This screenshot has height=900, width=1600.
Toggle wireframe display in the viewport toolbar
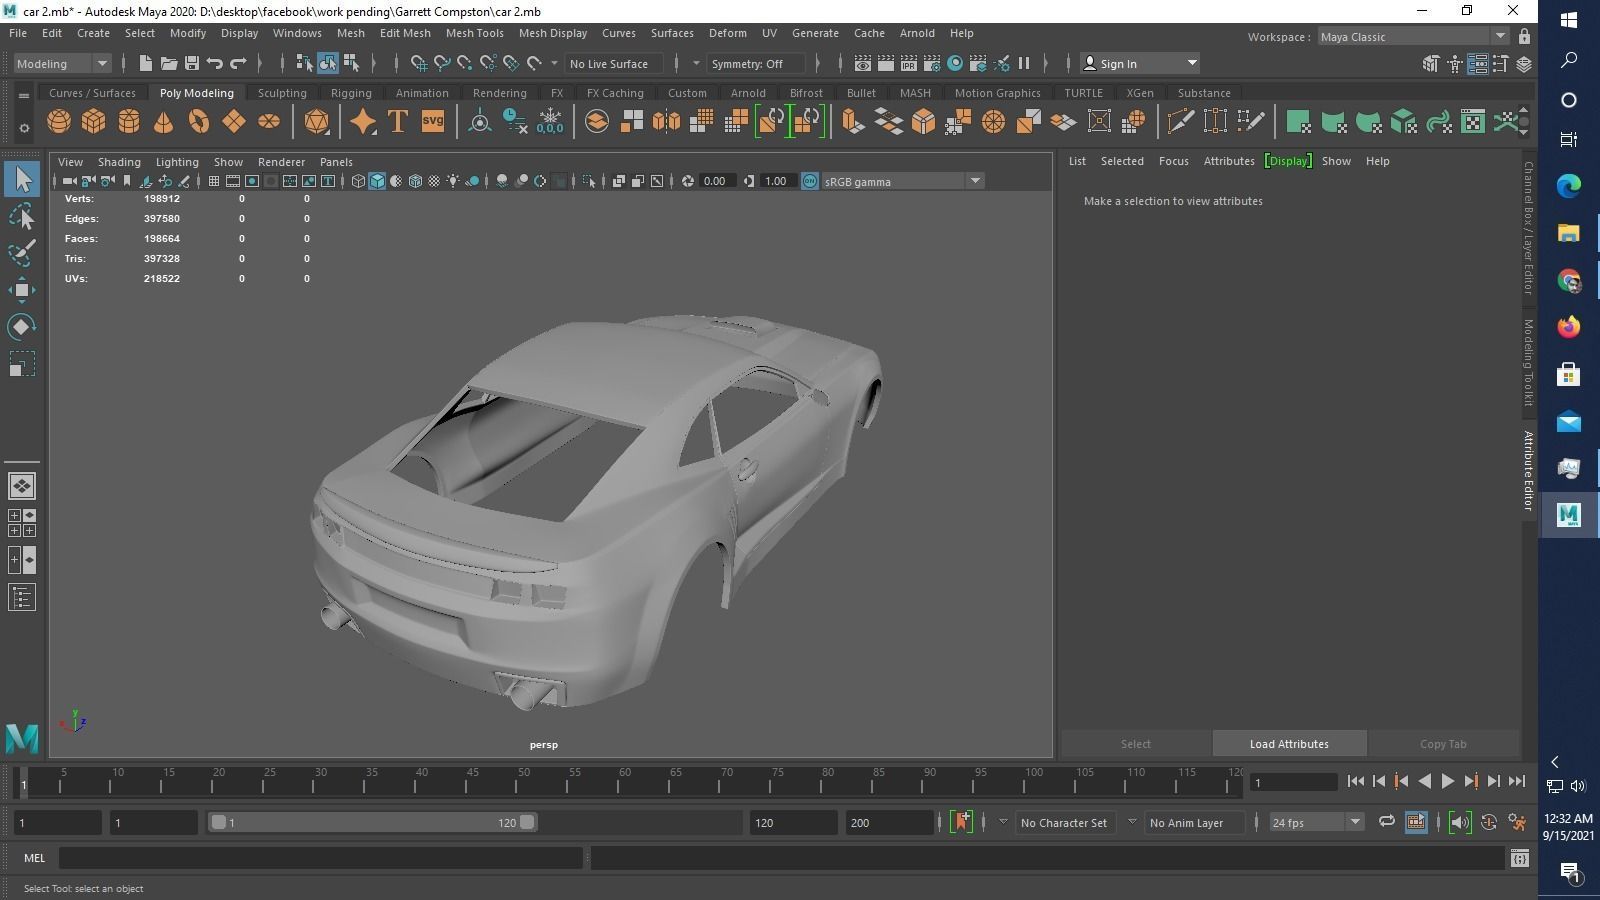[x=358, y=181]
